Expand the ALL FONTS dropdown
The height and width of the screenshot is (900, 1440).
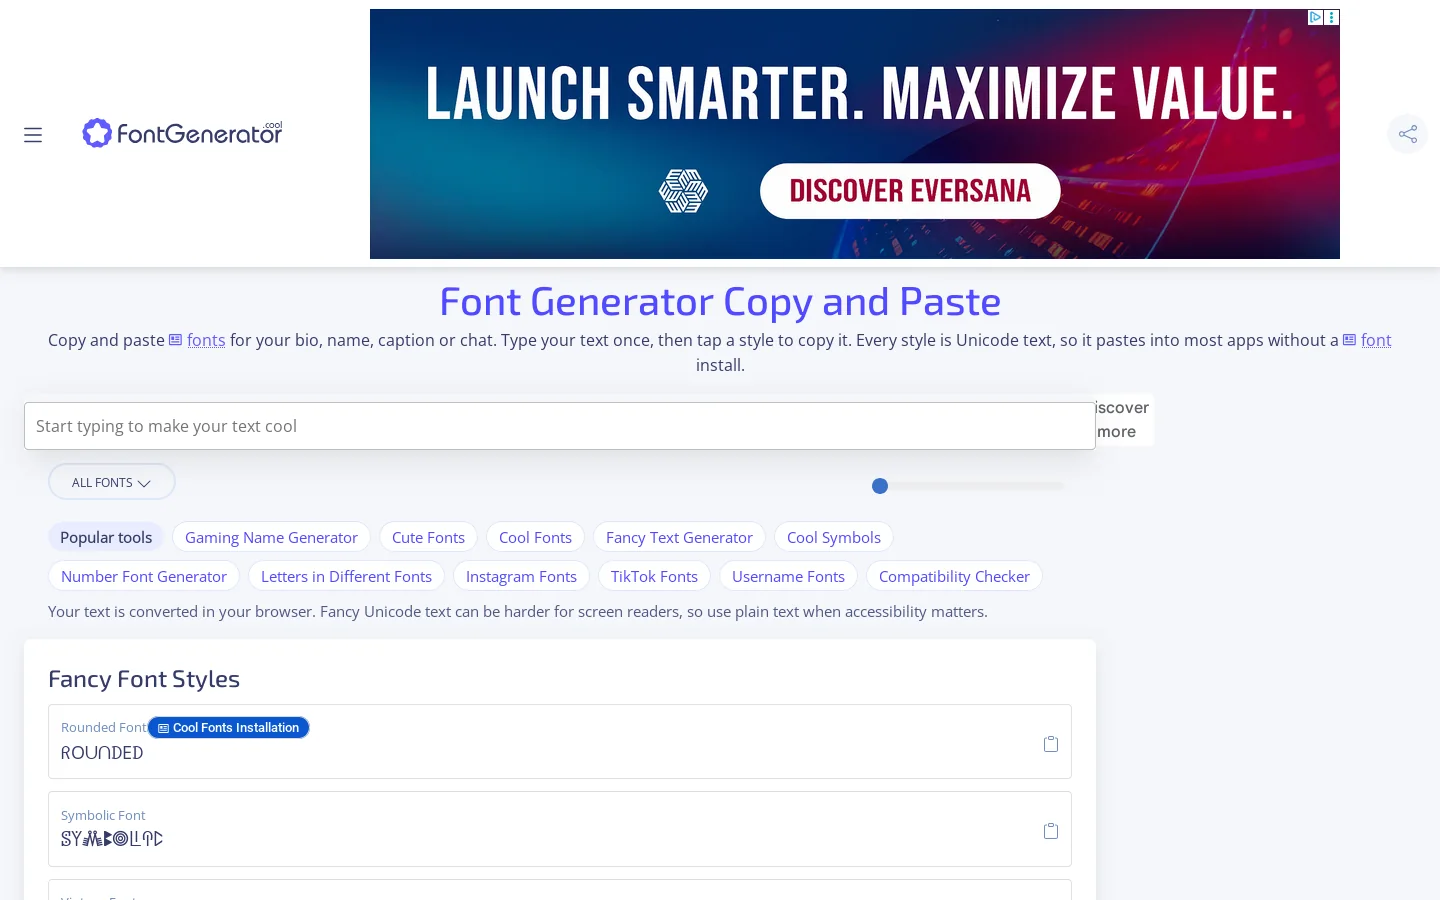(x=112, y=482)
